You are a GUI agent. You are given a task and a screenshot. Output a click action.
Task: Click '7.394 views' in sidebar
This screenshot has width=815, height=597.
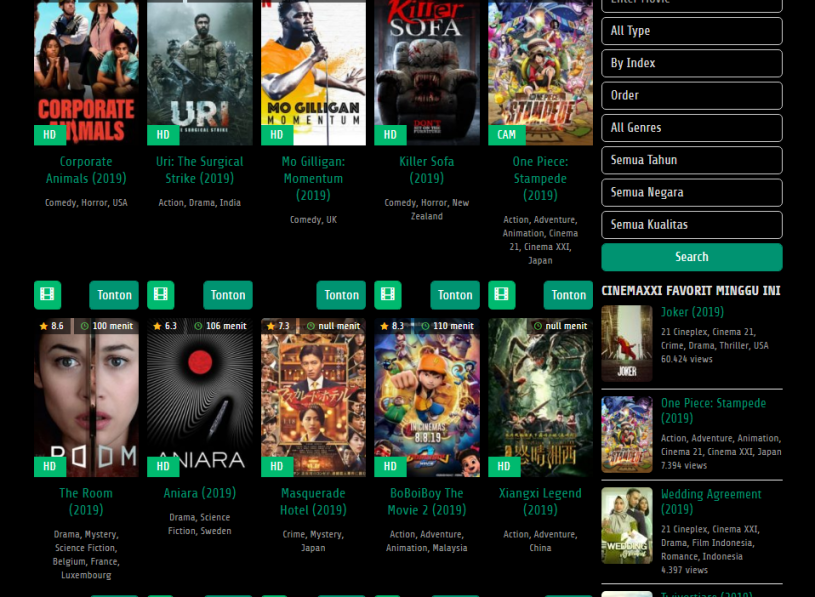pyautogui.click(x=684, y=466)
